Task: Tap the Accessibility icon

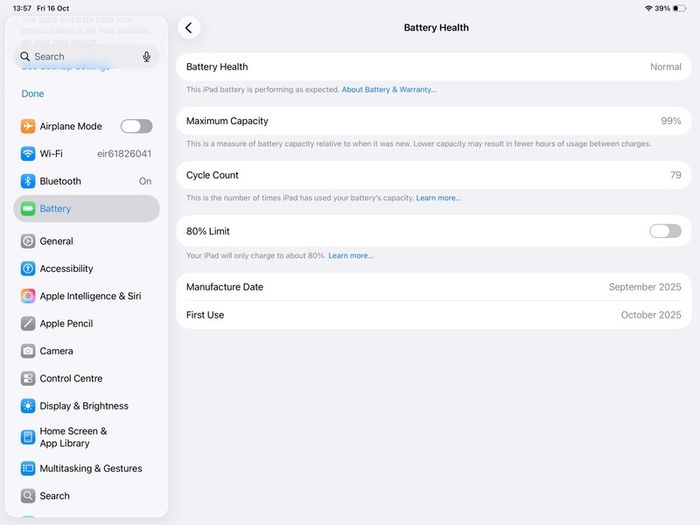Action: pyautogui.click(x=28, y=269)
